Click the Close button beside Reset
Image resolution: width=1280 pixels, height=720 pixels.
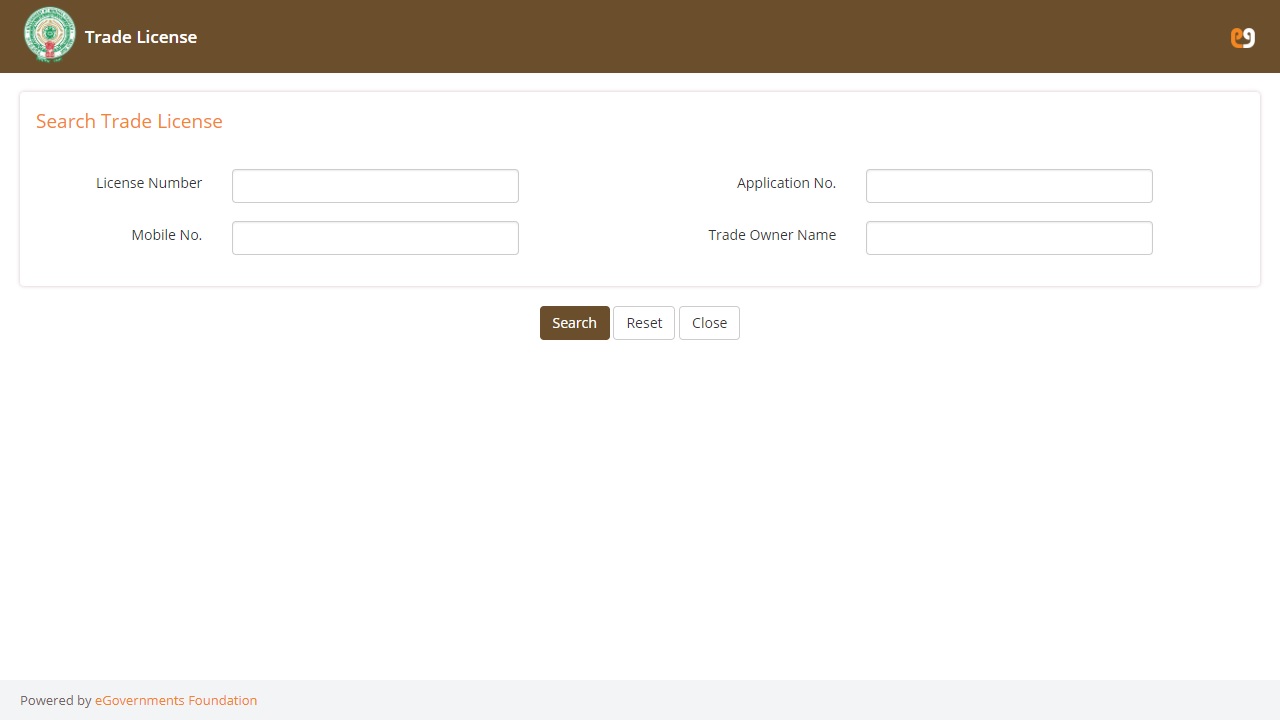point(709,323)
